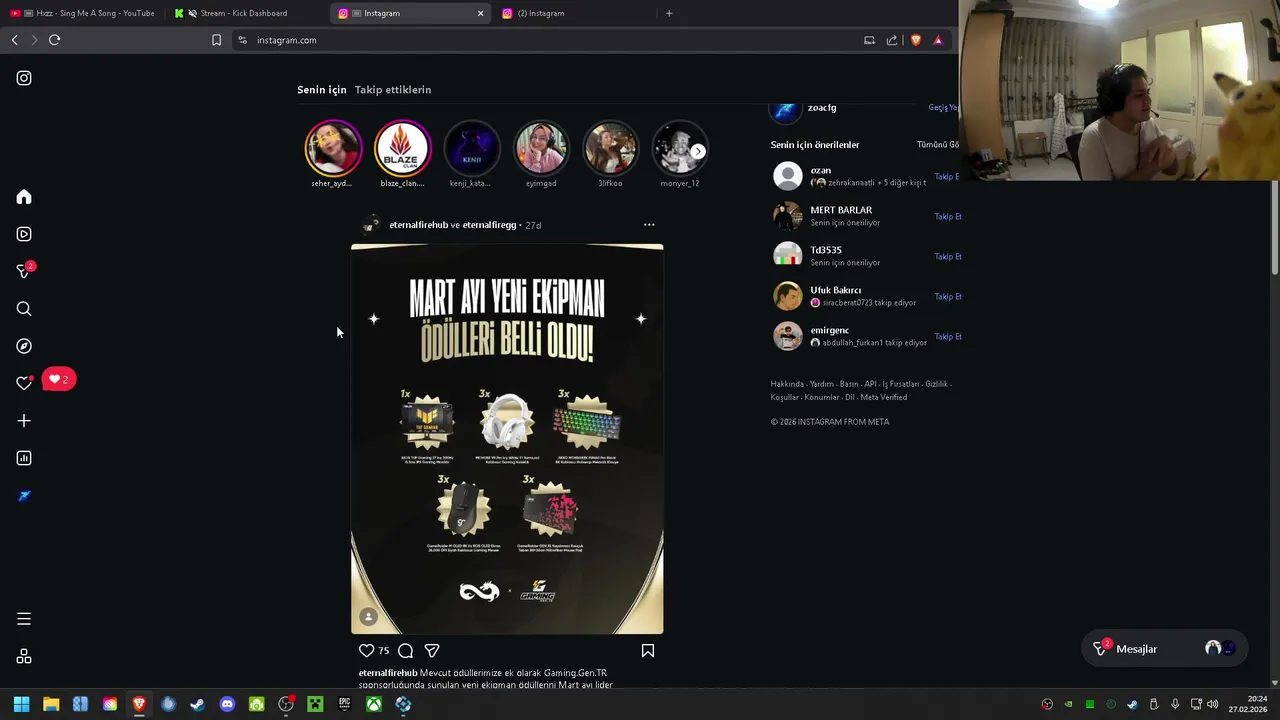Open the Mesajlar floating panel
Viewport: 1280px width, 720px height.
(1164, 649)
